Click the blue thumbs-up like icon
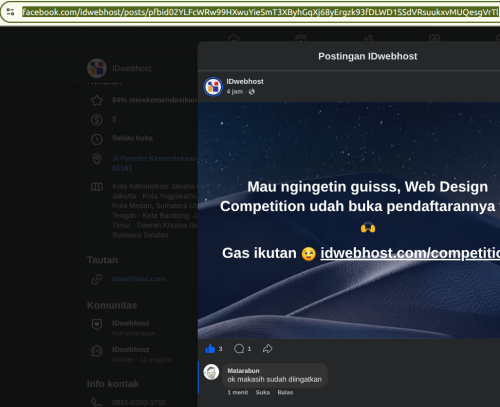The width and height of the screenshot is (500, 407). 210,349
